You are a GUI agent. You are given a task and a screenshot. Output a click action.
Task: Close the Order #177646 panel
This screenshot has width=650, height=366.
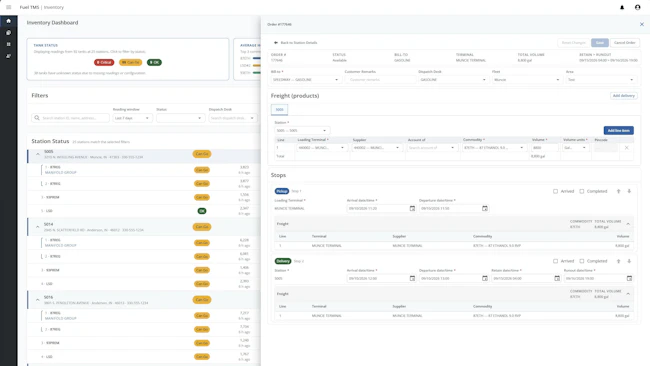[x=642, y=24]
